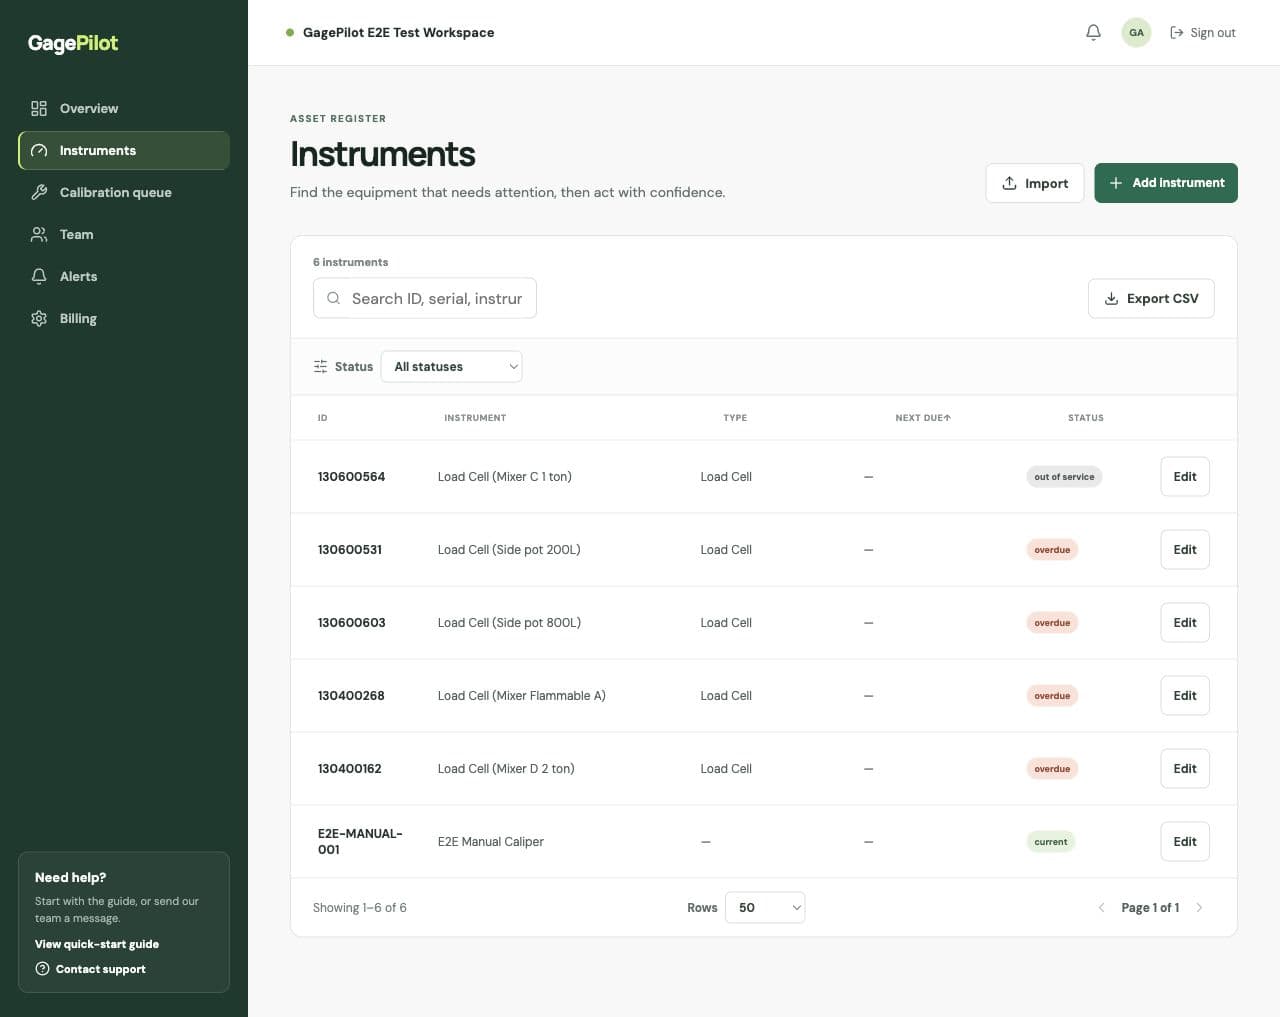Click Contact support link
This screenshot has height=1017, width=1280.
tap(90, 969)
